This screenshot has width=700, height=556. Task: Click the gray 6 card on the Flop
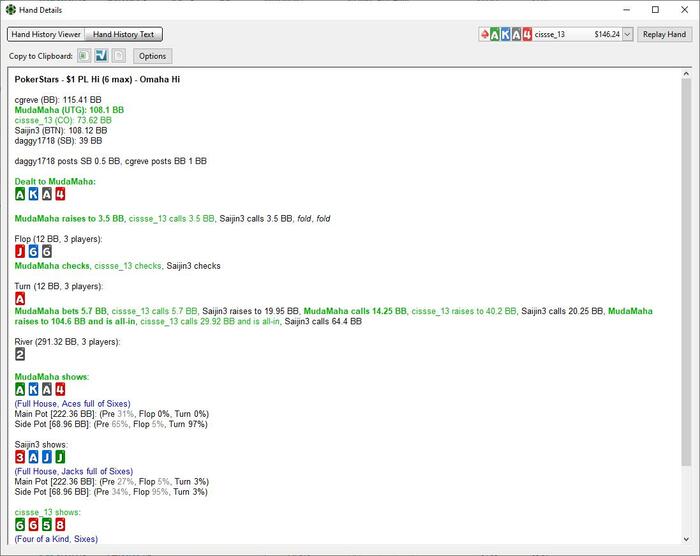tap(47, 251)
